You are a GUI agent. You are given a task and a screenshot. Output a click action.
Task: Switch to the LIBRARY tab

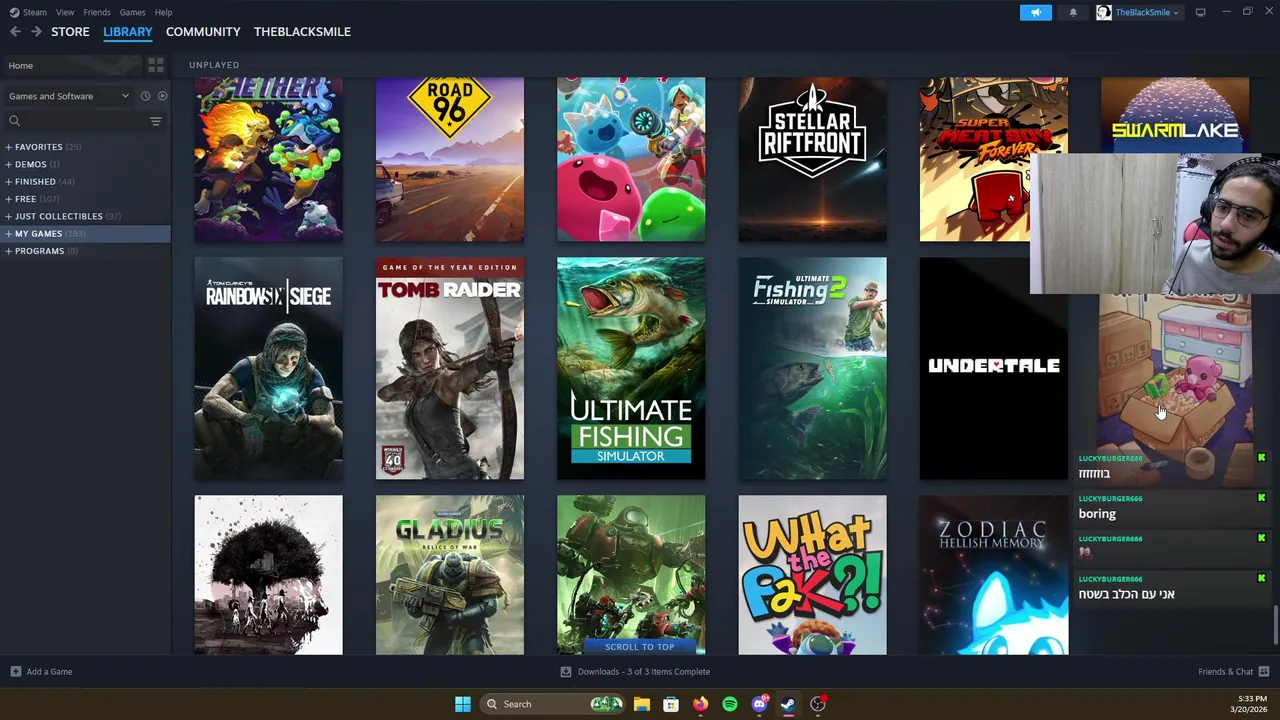[128, 32]
